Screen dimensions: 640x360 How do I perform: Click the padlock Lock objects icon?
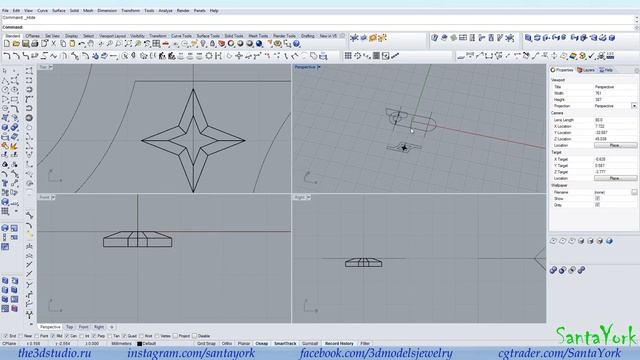click(x=212, y=44)
